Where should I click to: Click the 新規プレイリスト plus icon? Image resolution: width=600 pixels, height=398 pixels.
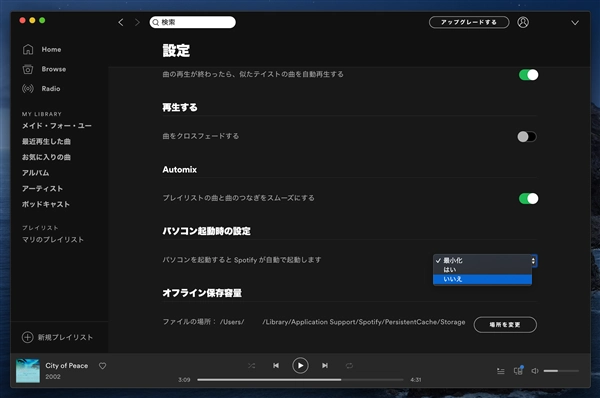28,337
